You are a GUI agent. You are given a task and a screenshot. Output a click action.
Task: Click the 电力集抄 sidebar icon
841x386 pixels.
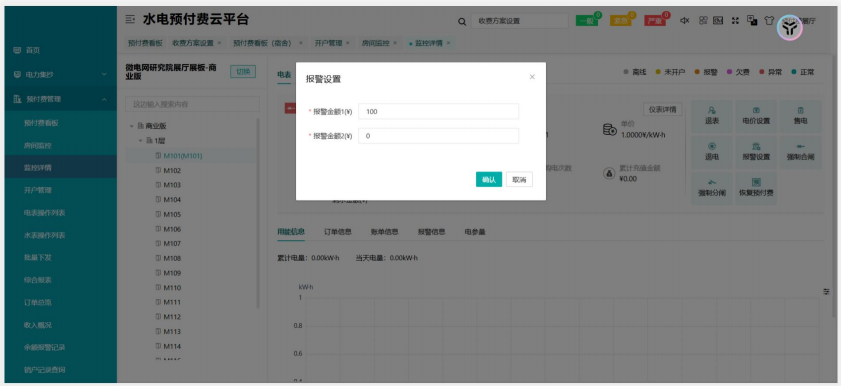(17, 75)
